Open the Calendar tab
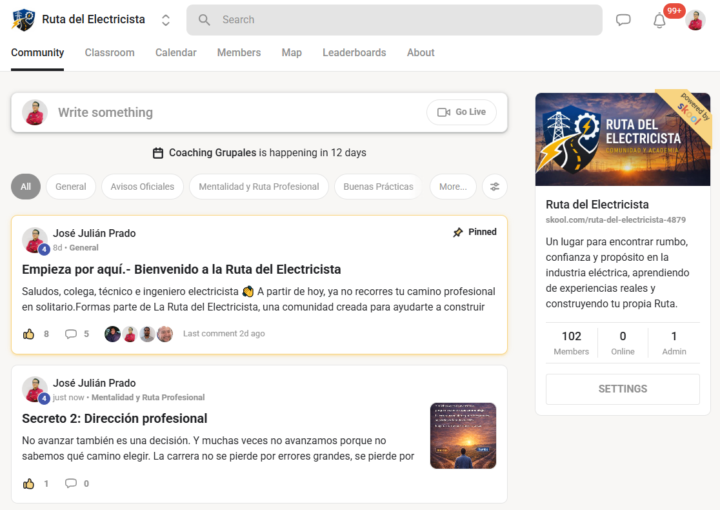The image size is (720, 510). click(176, 52)
